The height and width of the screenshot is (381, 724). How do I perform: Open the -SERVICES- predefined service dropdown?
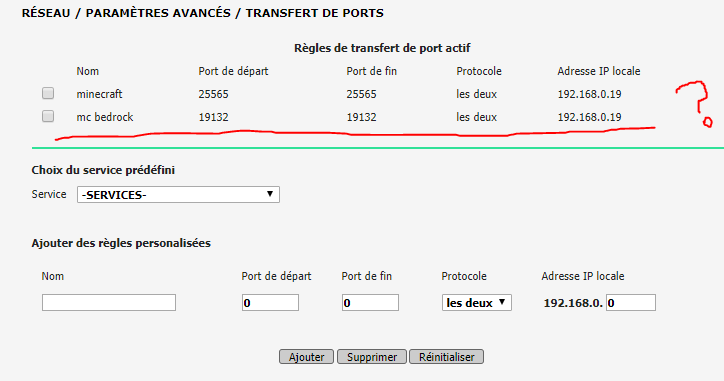[178, 194]
